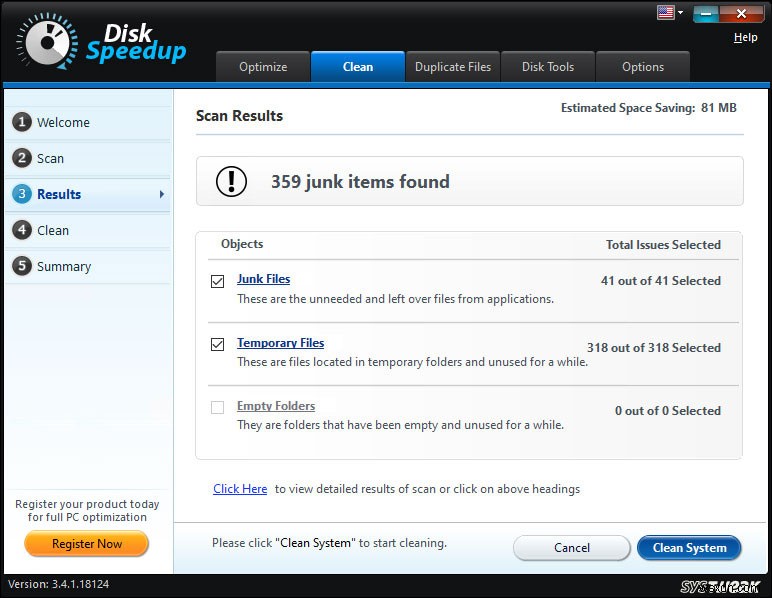Click 'Estimated Space Saving: 81 MB' text
The width and height of the screenshot is (772, 598).
pyautogui.click(x=648, y=108)
